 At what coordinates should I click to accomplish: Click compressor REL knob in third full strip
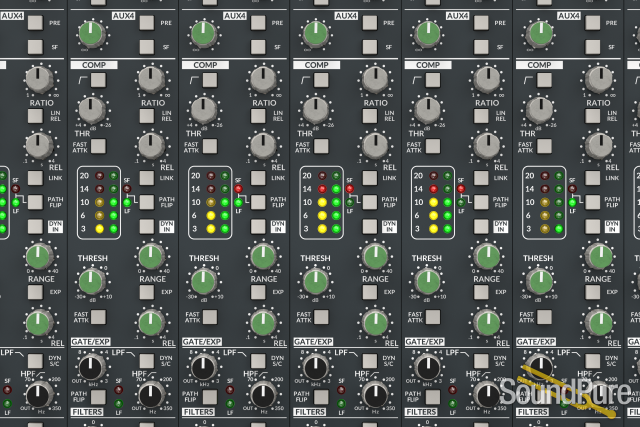tap(375, 146)
